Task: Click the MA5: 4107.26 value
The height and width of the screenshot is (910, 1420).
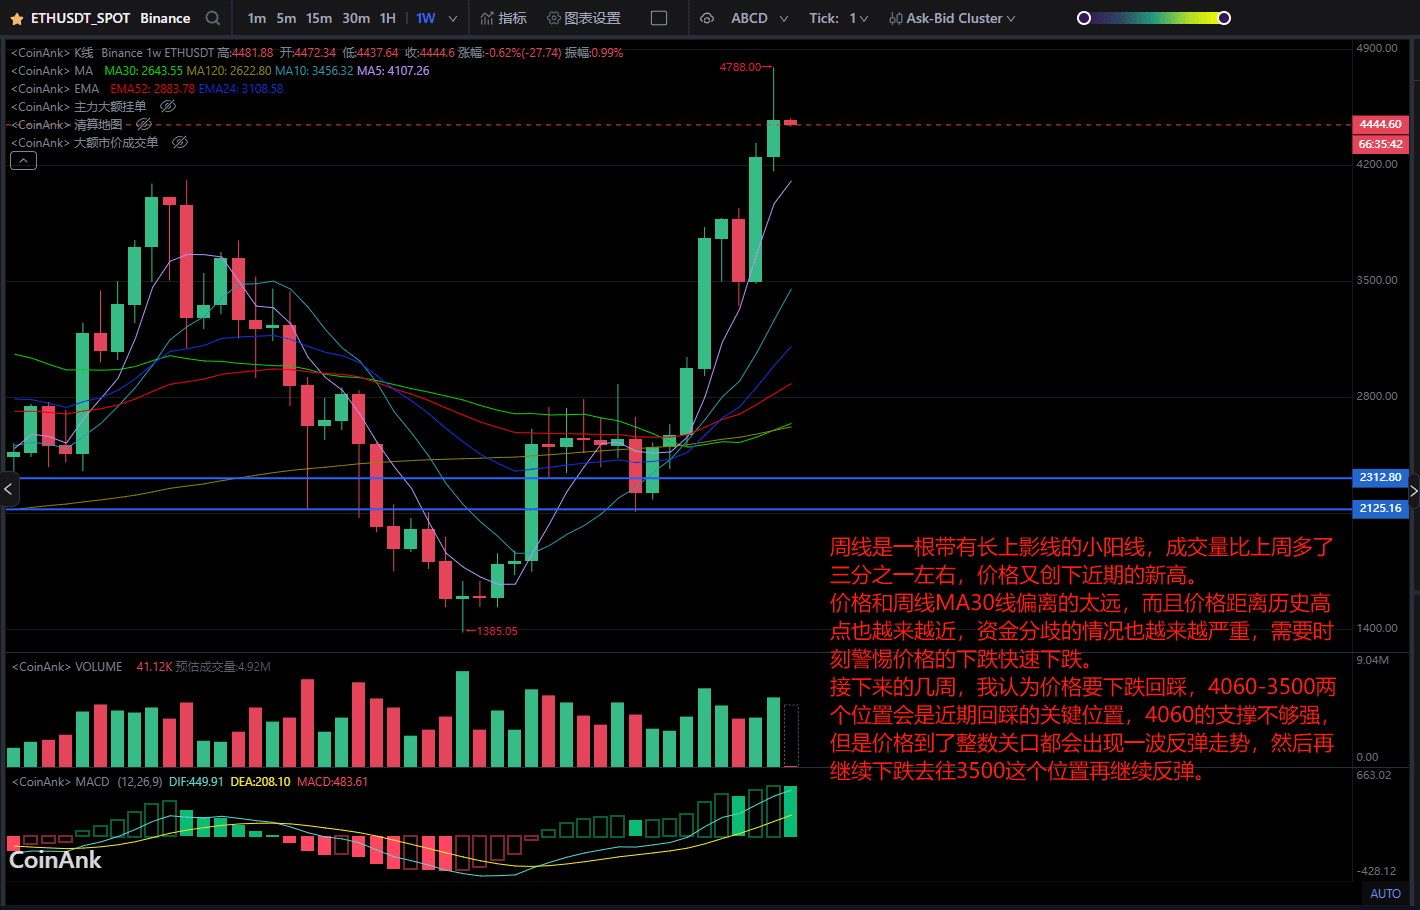Action: (x=393, y=70)
